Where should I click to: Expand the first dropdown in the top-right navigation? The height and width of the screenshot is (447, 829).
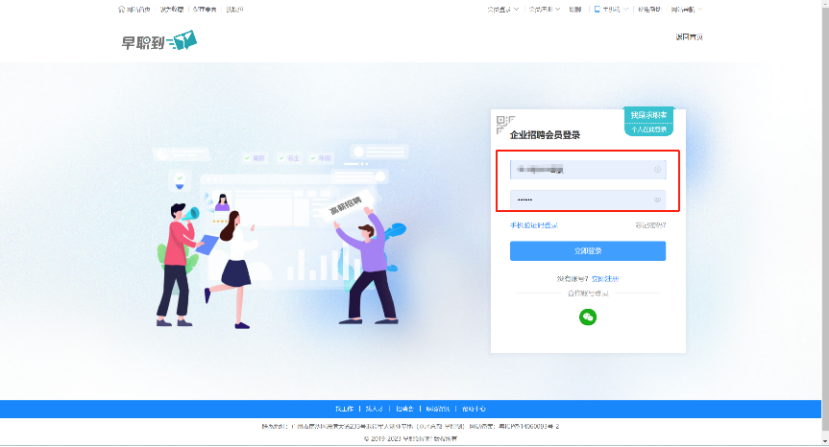[x=503, y=10]
